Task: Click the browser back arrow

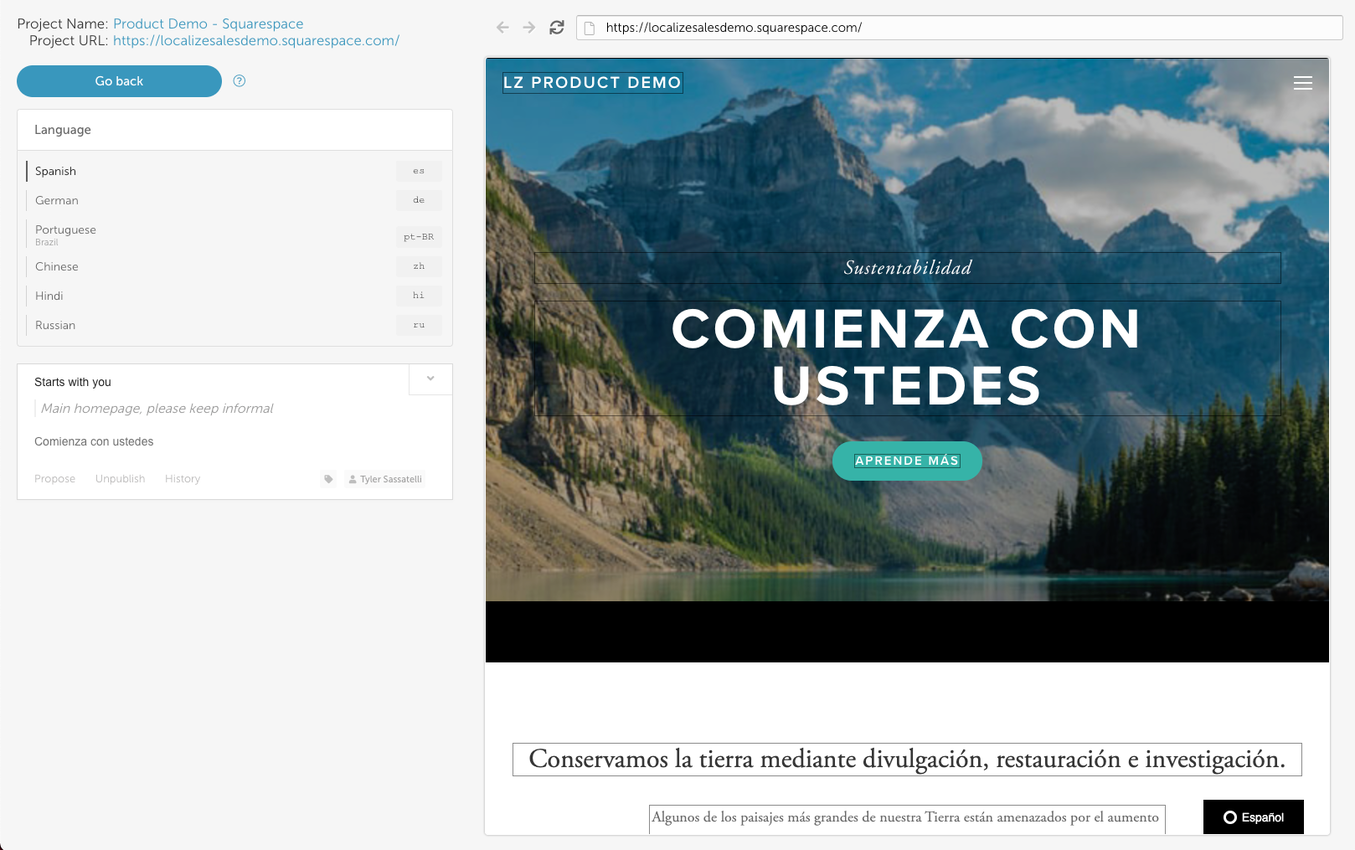Action: tap(502, 27)
